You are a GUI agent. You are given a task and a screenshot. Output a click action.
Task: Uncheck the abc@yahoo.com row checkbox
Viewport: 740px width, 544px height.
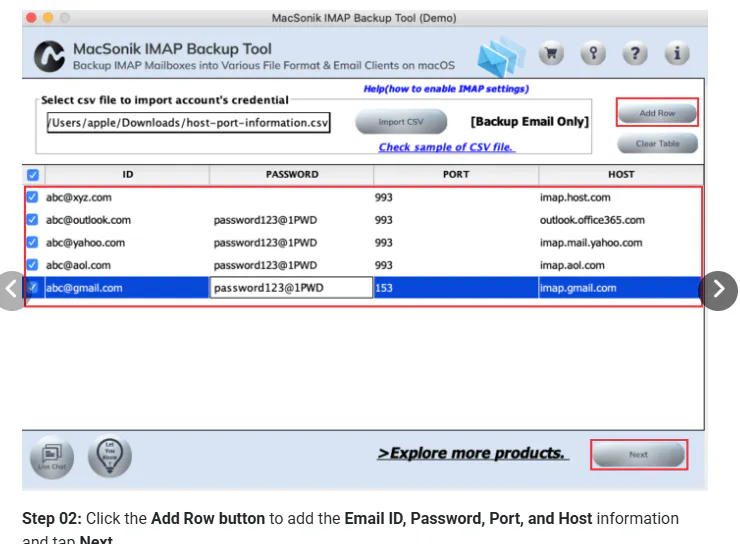[x=32, y=242]
